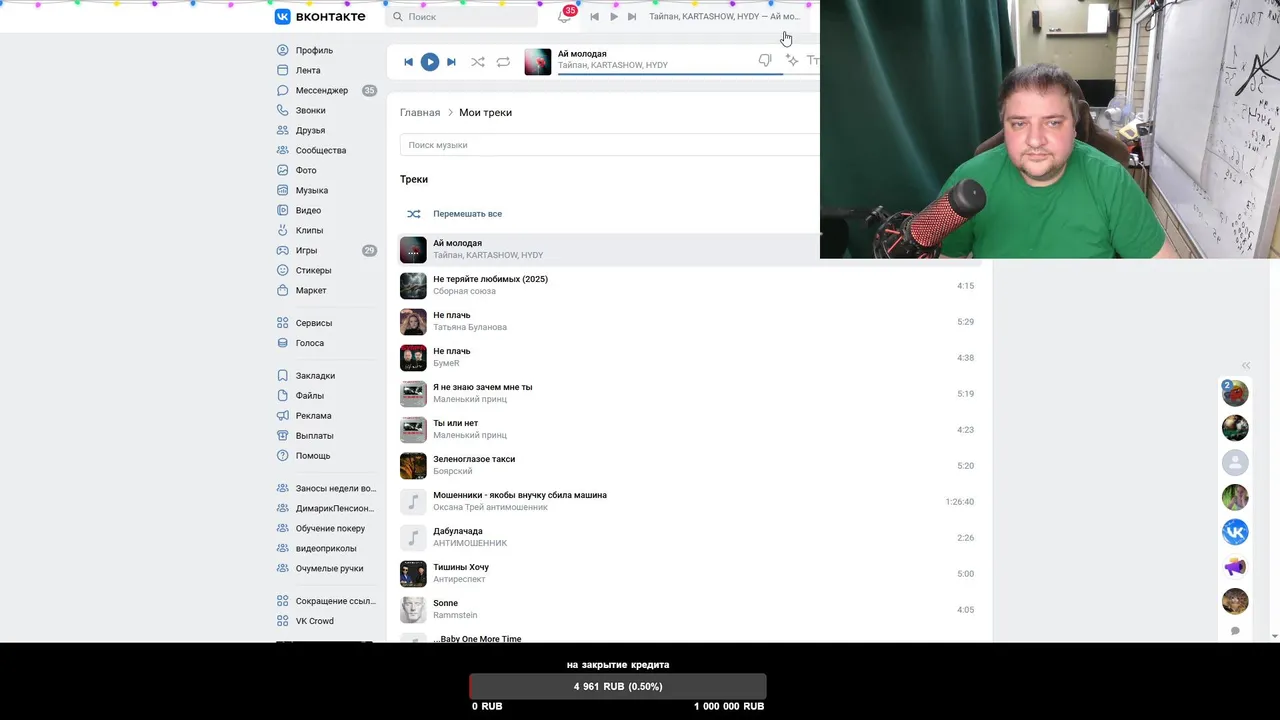The height and width of the screenshot is (720, 1280).
Task: Click the Главная breadcrumb link
Action: 420,112
